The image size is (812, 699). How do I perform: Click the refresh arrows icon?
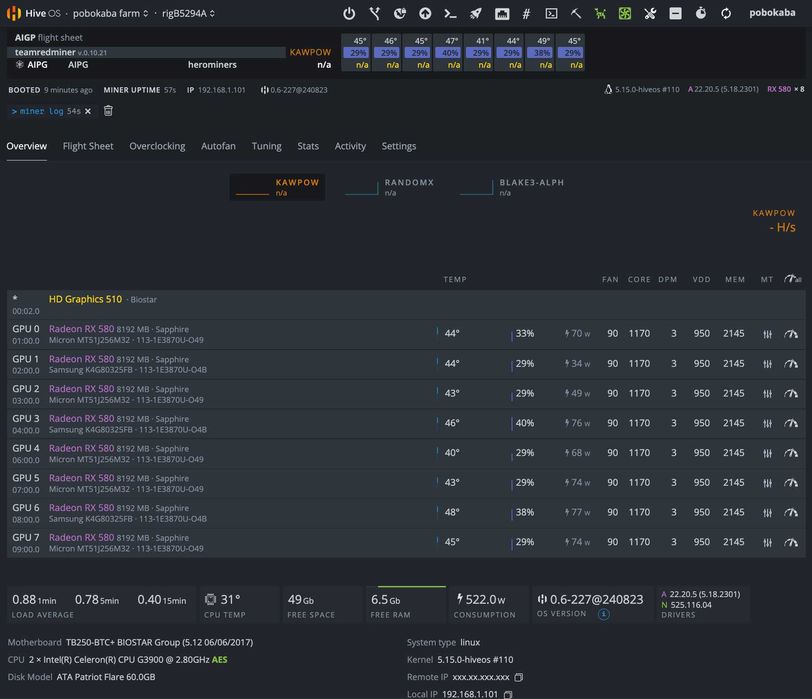[x=726, y=13]
